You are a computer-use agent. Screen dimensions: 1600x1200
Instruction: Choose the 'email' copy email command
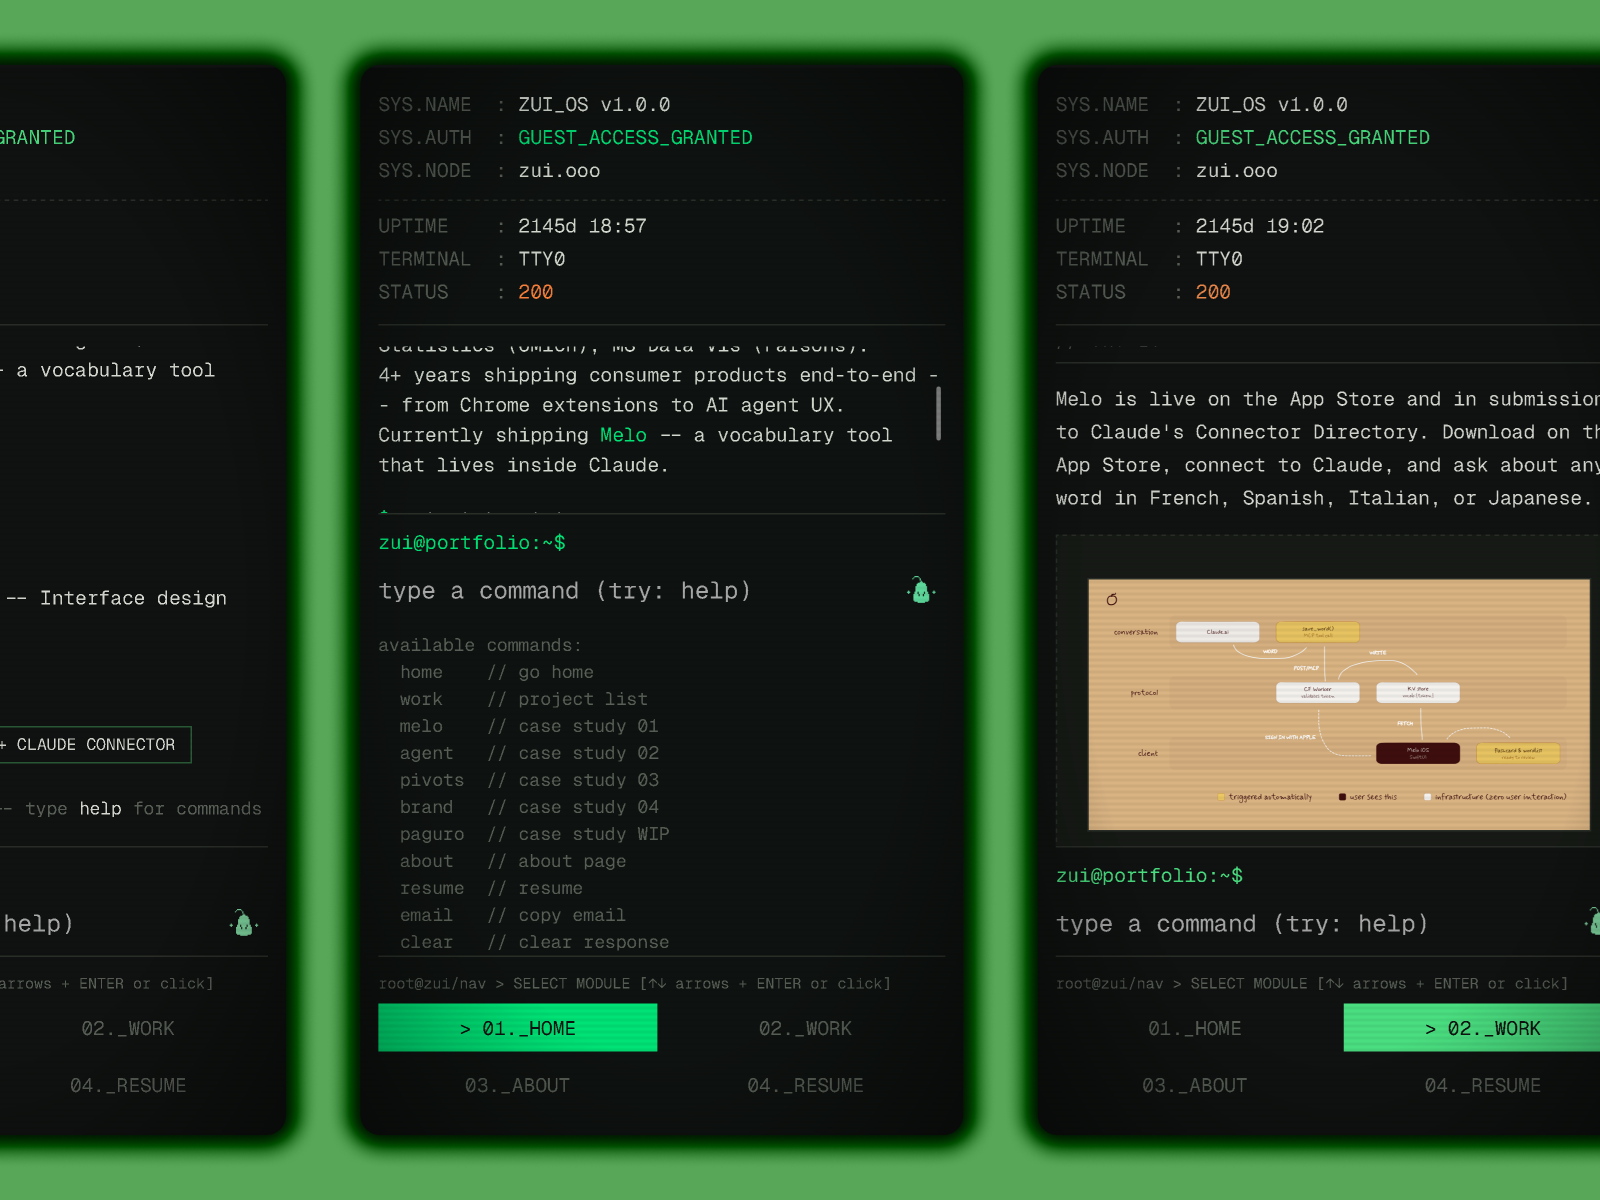pyautogui.click(x=426, y=915)
